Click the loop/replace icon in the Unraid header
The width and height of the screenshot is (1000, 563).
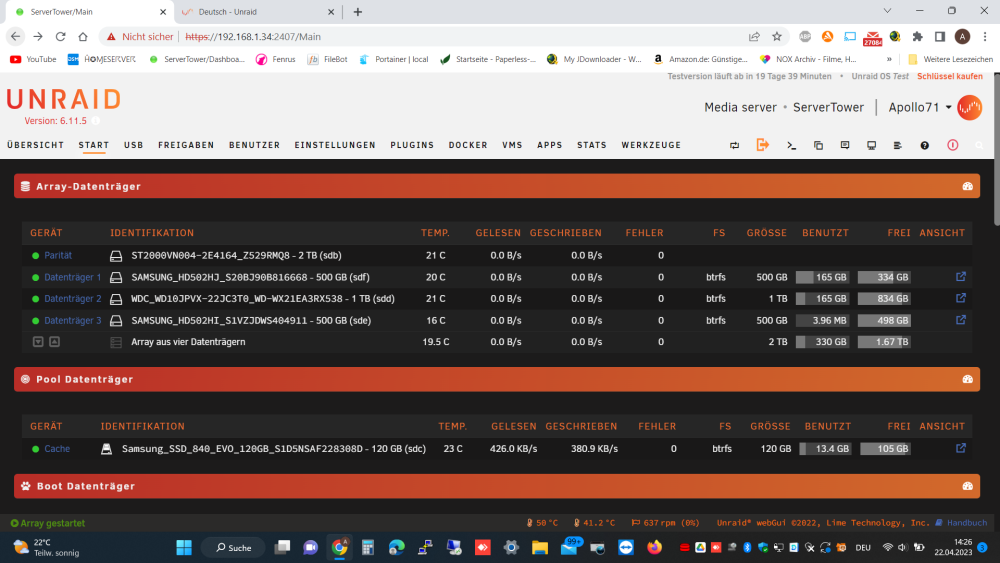(734, 145)
